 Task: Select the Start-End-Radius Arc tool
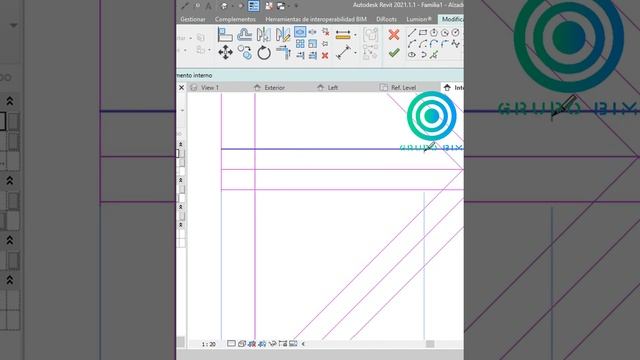412,44
